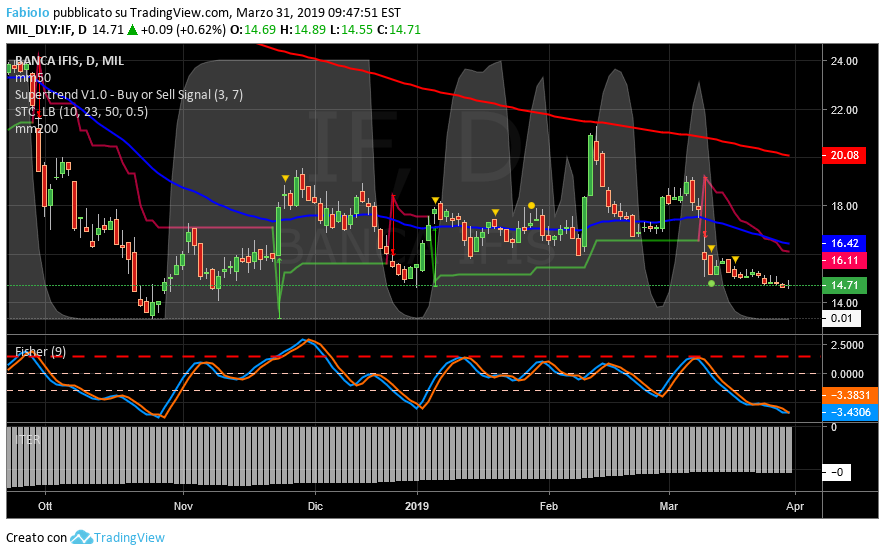The width and height of the screenshot is (885, 555).
Task: Click the 22.00 price axis tick
Action: pos(844,110)
